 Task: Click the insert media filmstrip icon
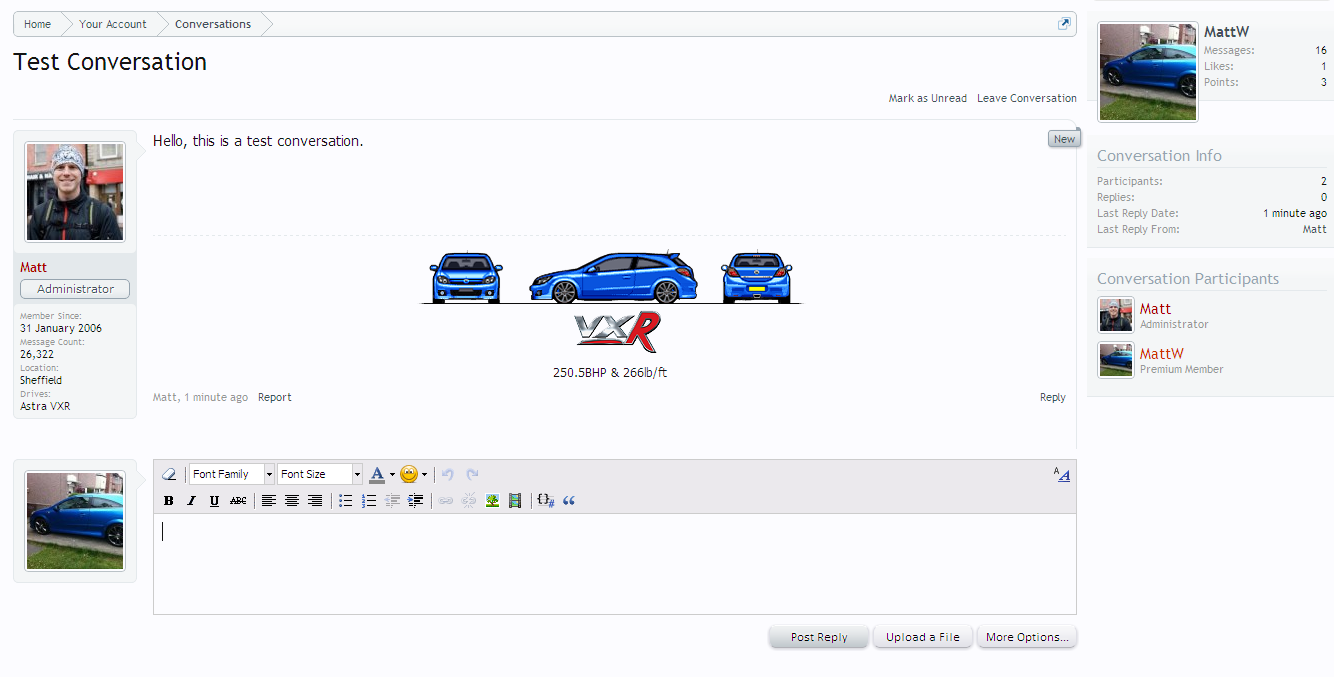point(515,501)
